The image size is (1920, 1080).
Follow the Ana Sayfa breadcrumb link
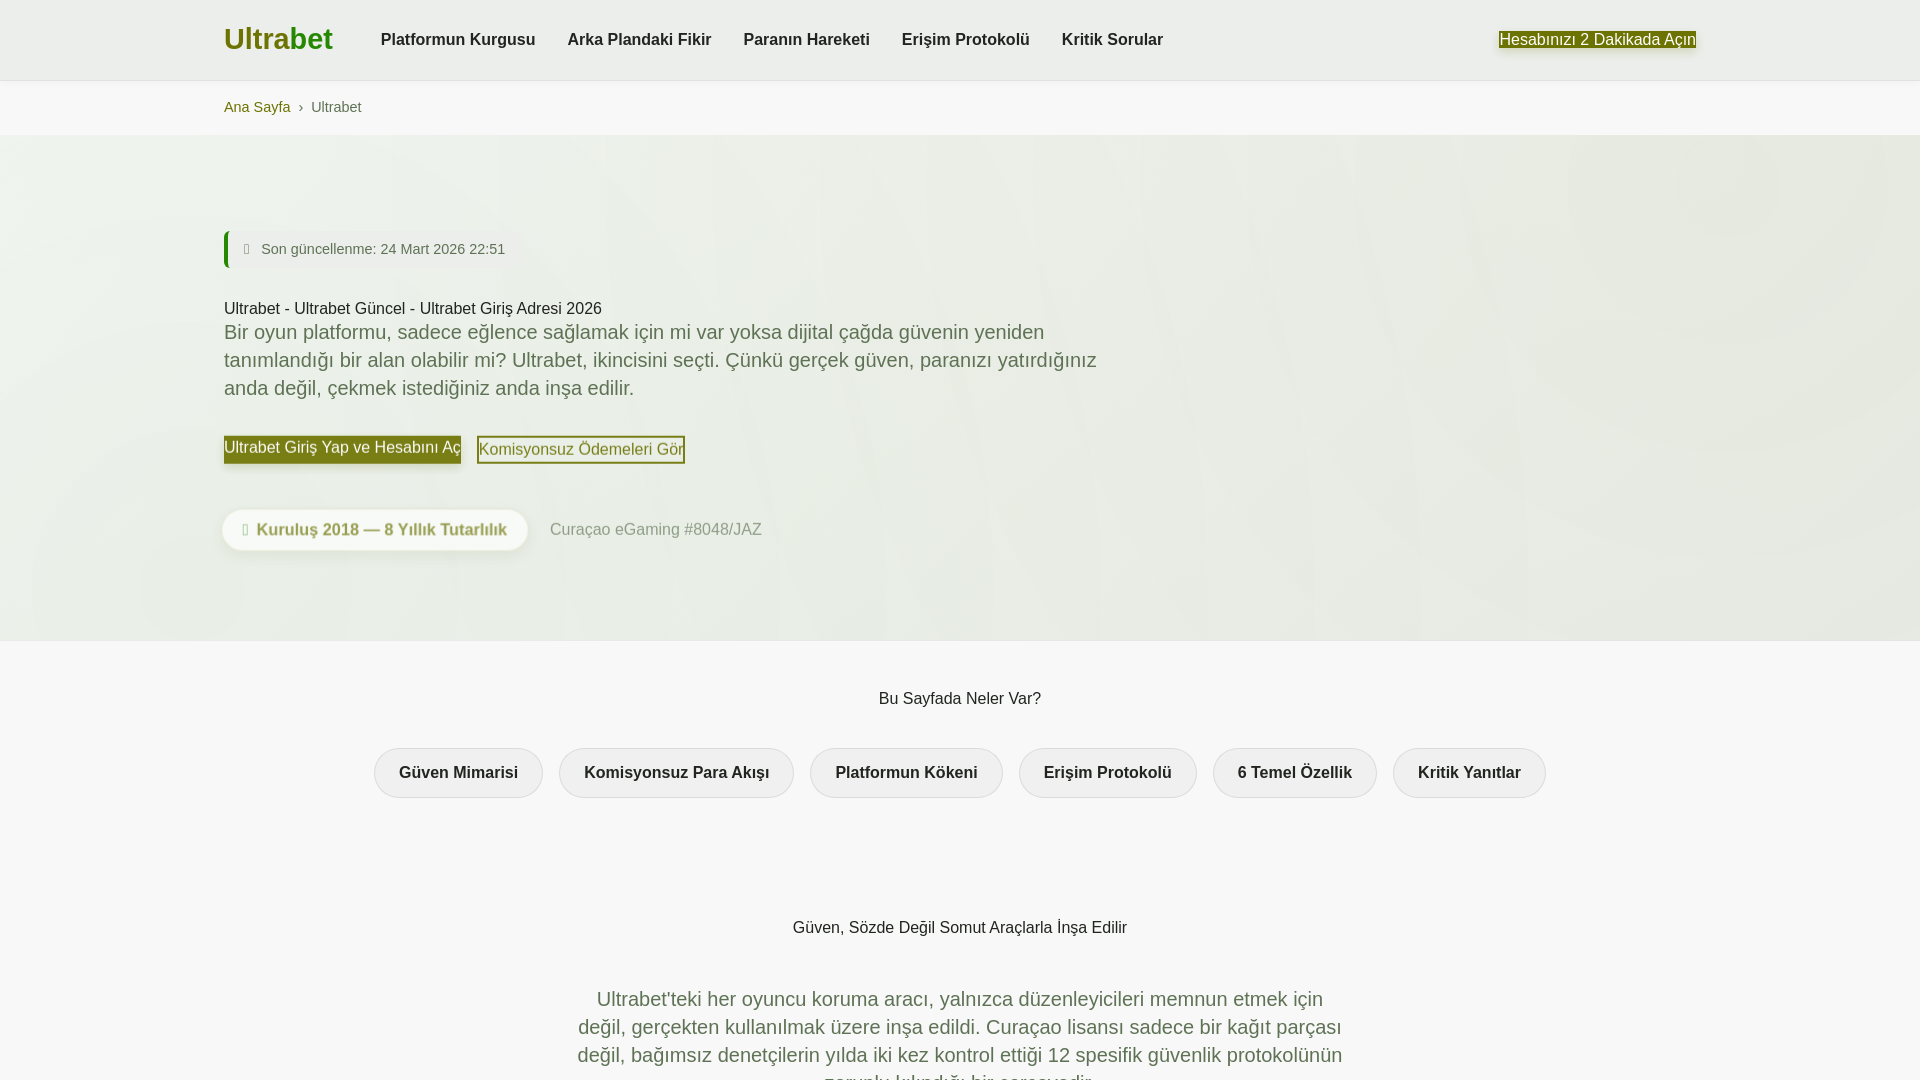[x=257, y=107]
